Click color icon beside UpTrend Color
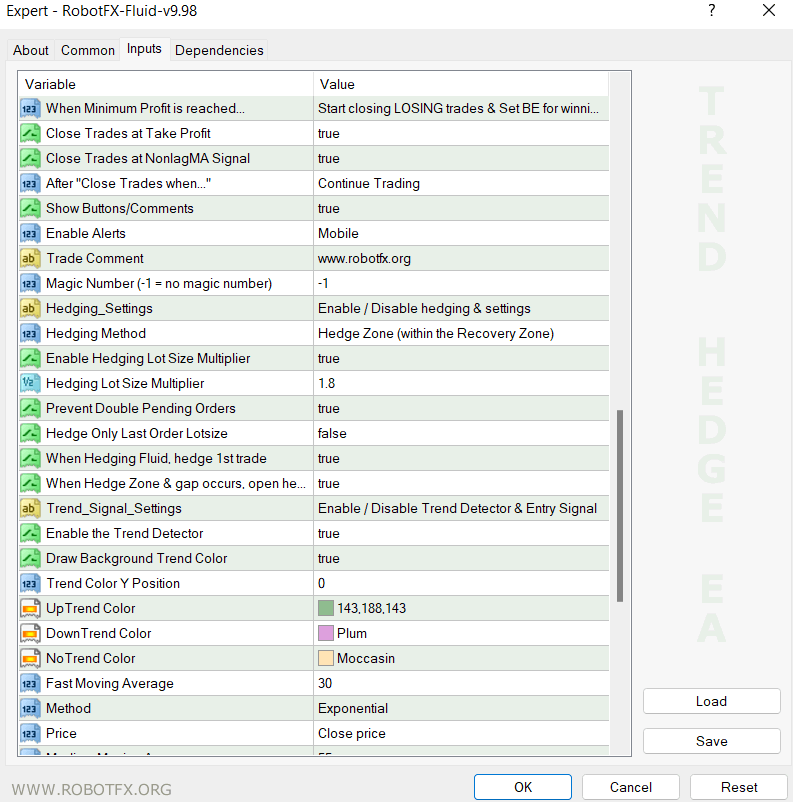 click(30, 609)
